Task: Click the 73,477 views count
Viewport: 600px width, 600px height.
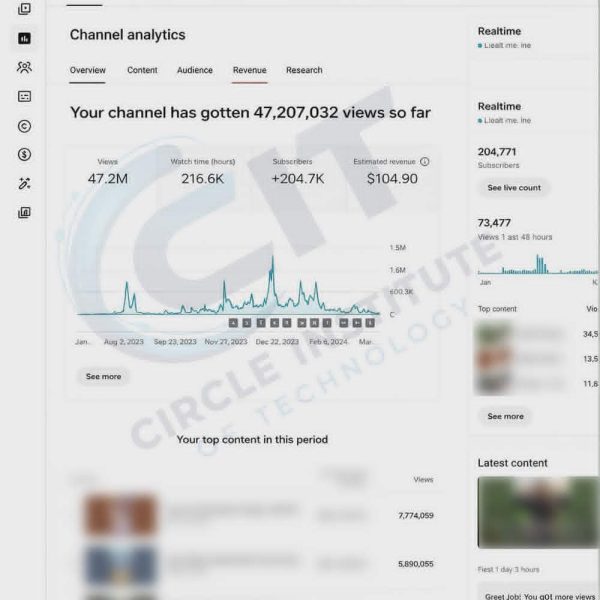Action: [494, 223]
